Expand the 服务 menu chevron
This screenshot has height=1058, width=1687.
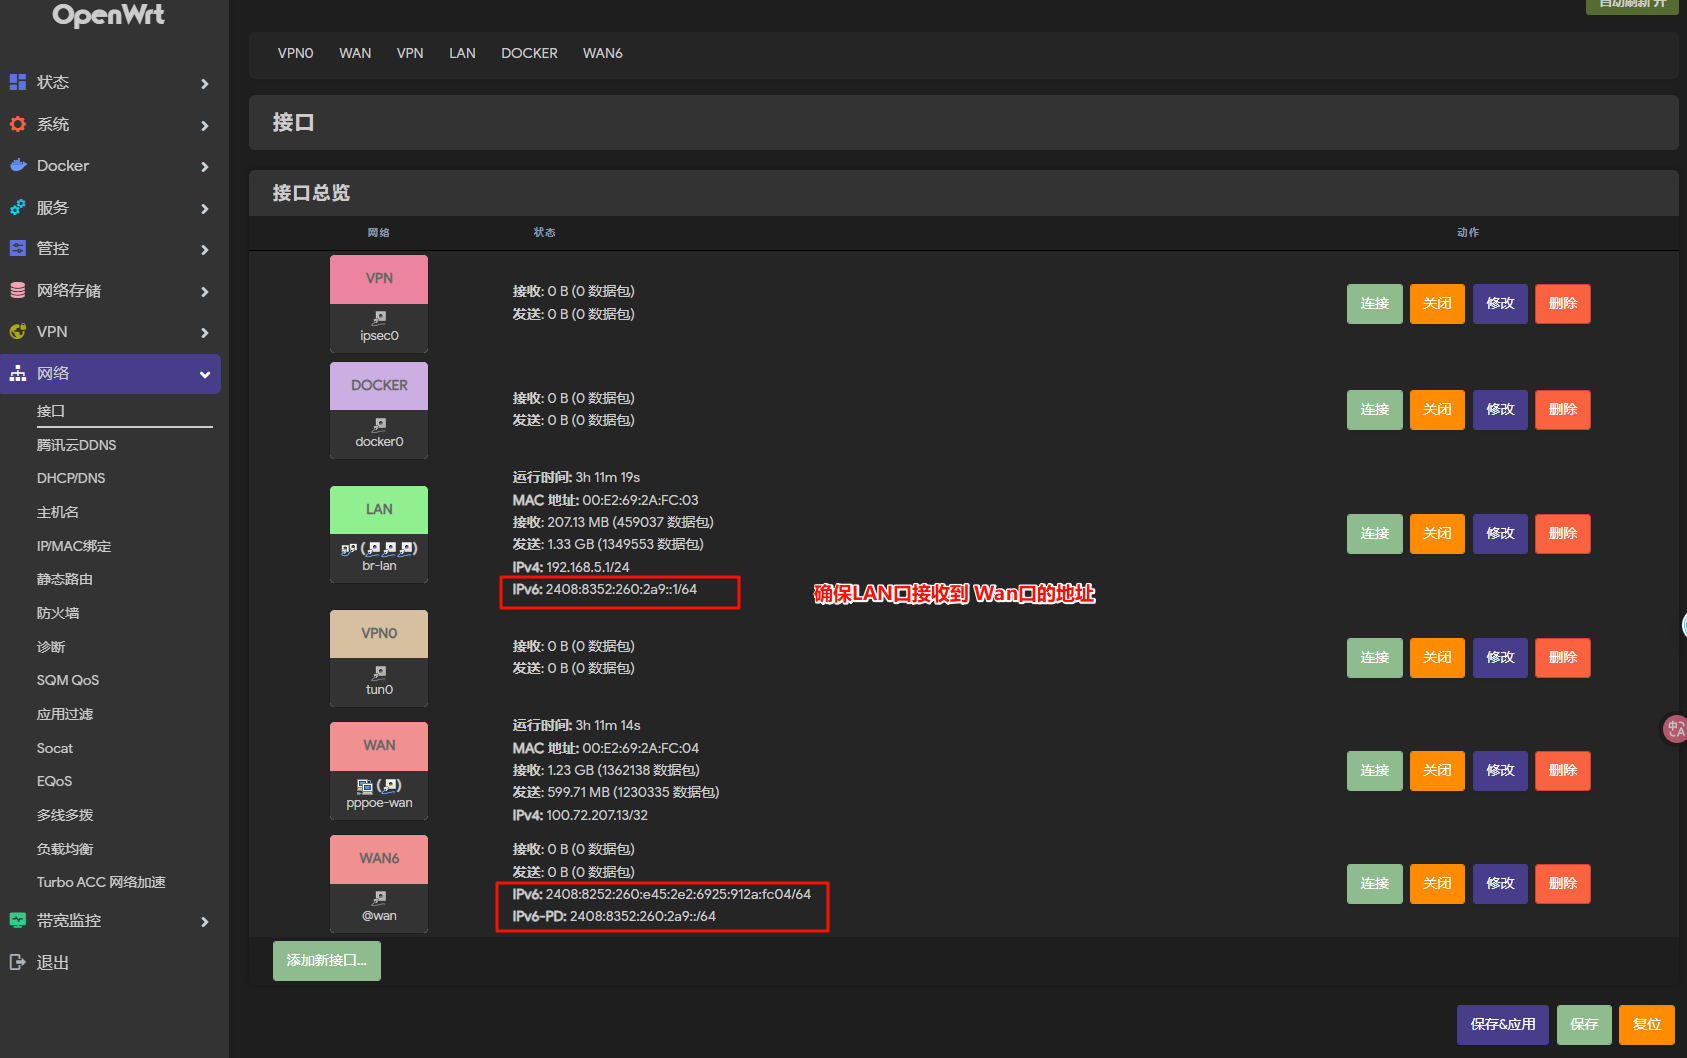click(x=204, y=209)
